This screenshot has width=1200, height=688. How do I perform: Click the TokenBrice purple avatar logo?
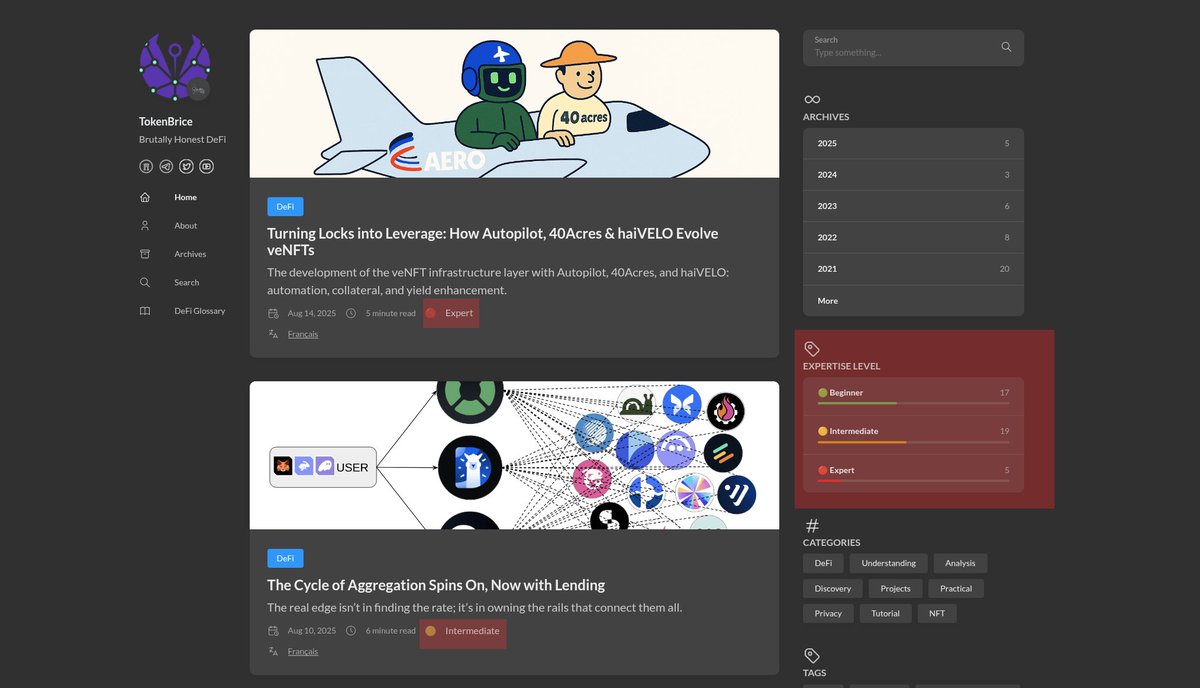click(174, 67)
